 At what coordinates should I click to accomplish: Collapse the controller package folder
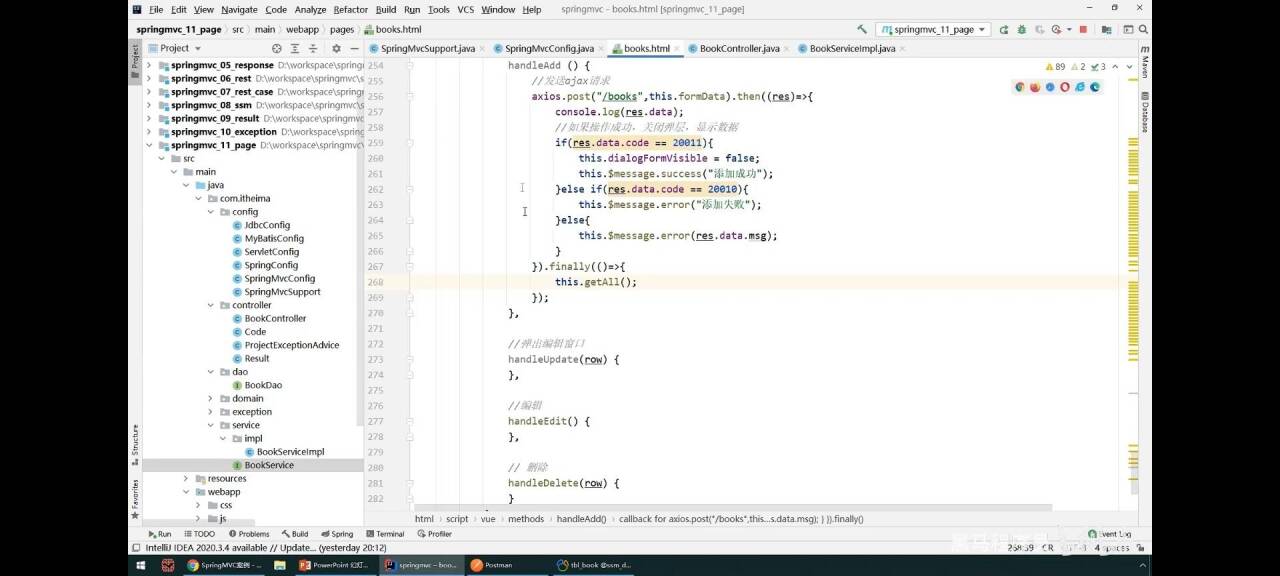211,305
